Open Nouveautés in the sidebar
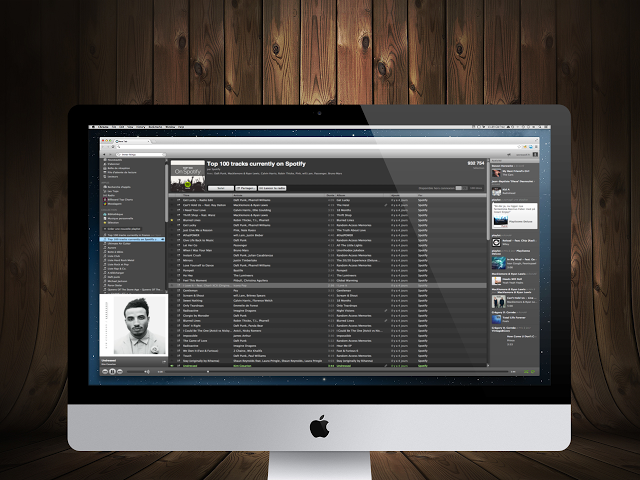Screen dimensions: 640x480 [x=115, y=160]
